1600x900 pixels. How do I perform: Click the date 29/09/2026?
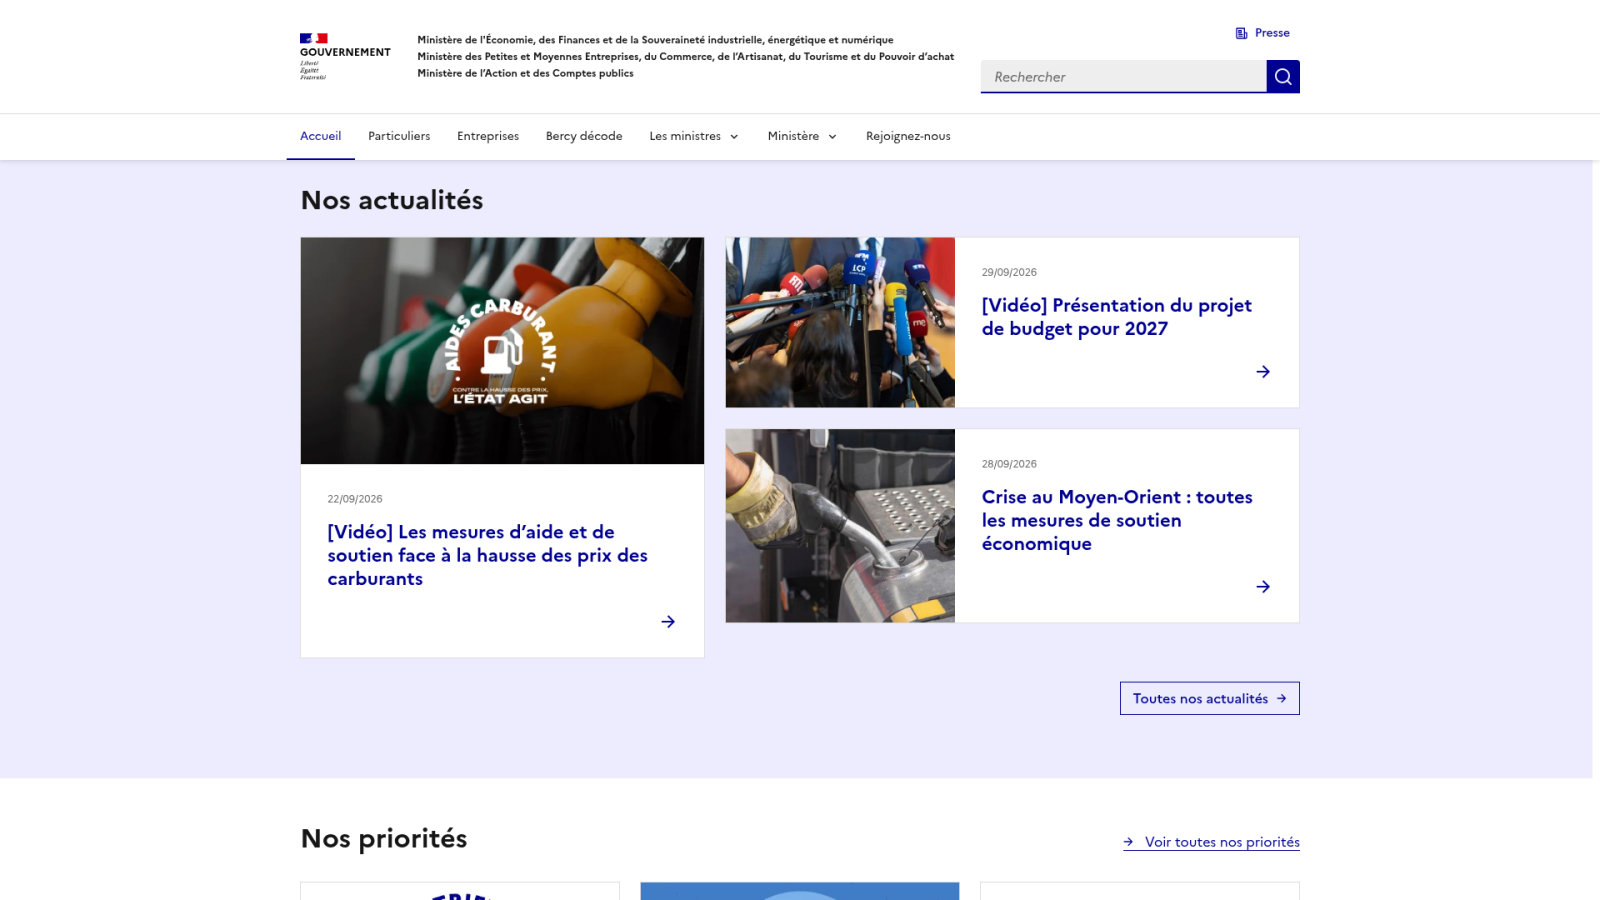(x=1009, y=272)
